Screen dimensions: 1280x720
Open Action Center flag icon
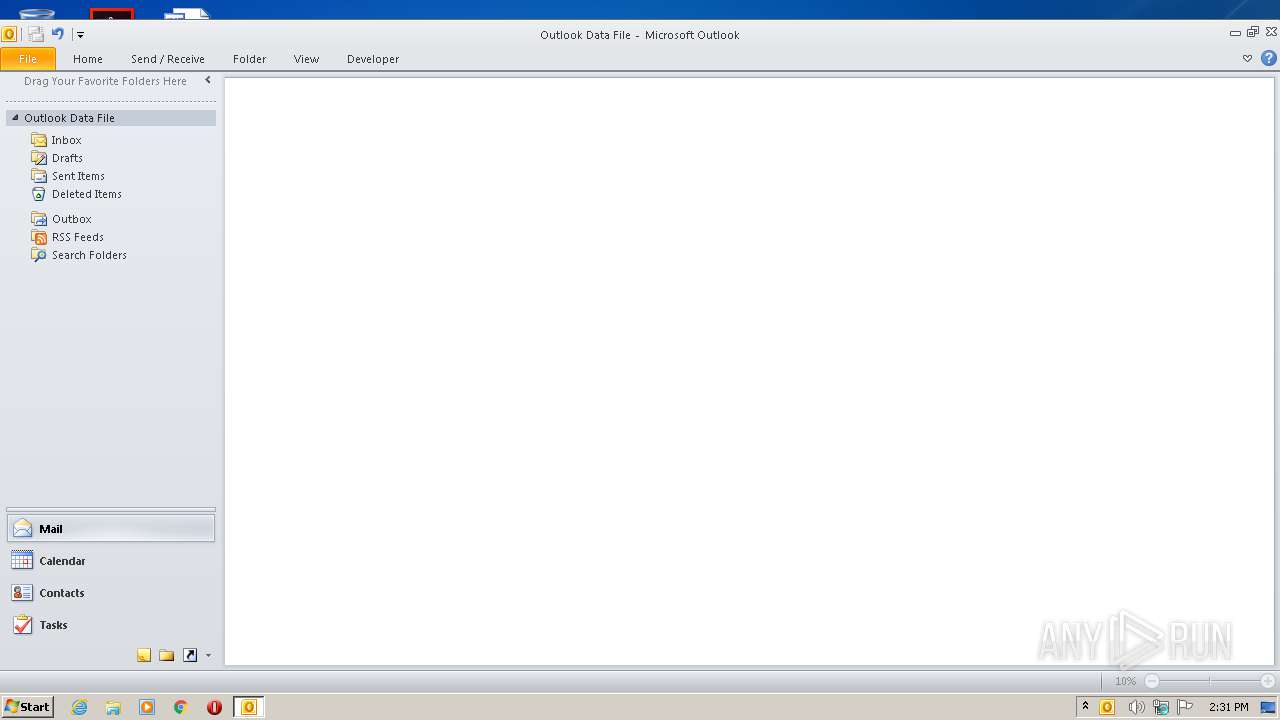(x=1185, y=707)
